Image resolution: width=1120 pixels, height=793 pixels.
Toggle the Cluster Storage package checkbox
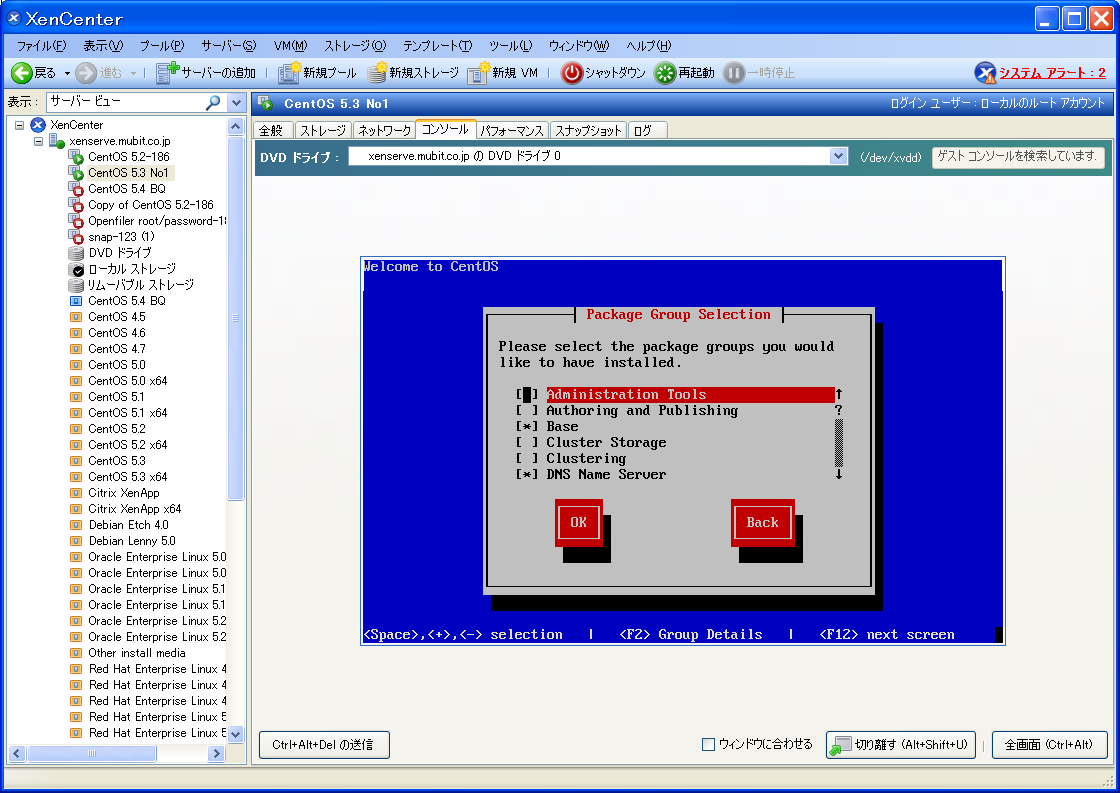(x=527, y=443)
